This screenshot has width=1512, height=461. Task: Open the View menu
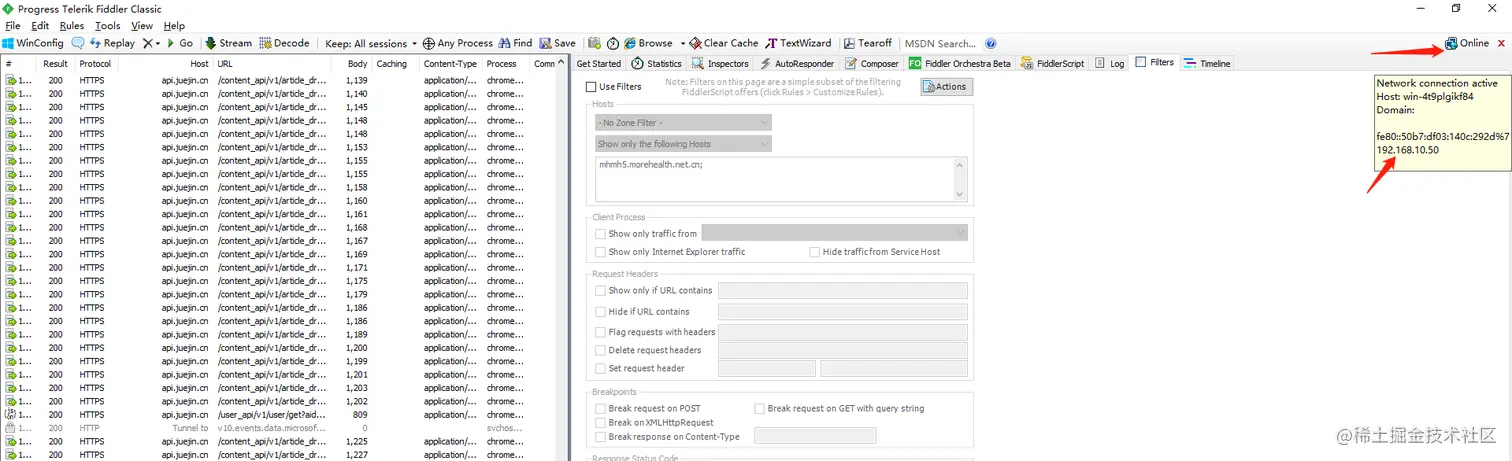142,25
